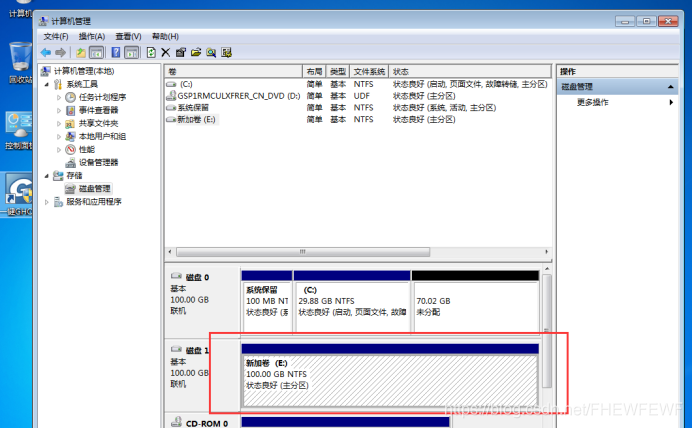Select GSP1RMCULXFRER_CN_DVD (D:) volume row
Image resolution: width=693 pixels, height=428 pixels.
pyautogui.click(x=357, y=96)
